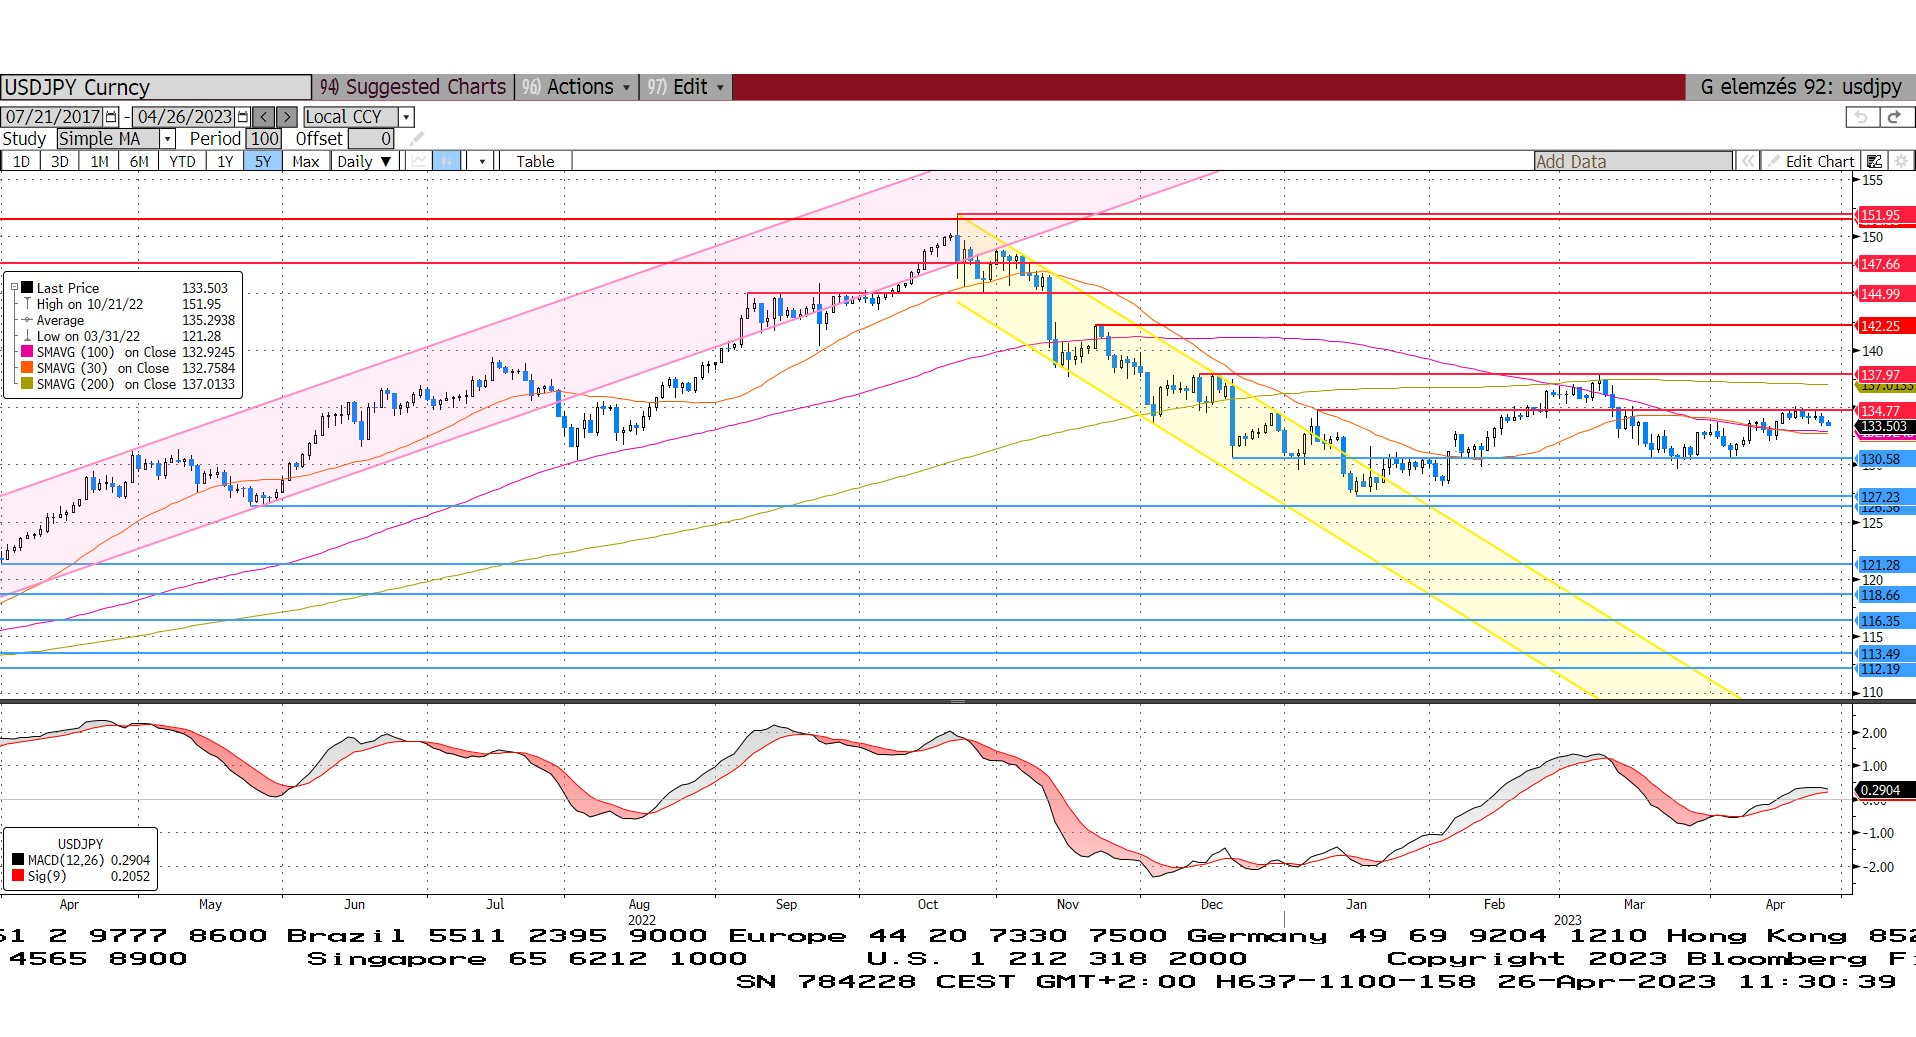
Task: Click the pencil icon beside Offset field
Action: [417, 139]
